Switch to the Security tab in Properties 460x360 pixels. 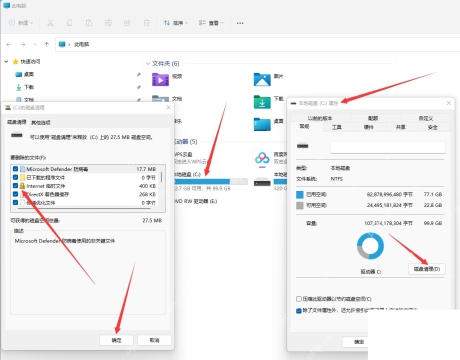432,127
